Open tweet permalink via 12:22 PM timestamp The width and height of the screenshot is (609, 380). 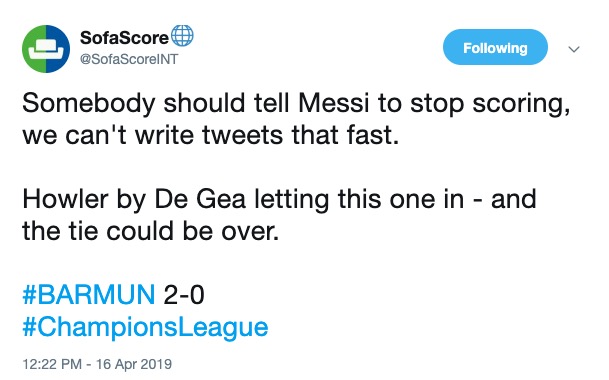tap(52, 364)
